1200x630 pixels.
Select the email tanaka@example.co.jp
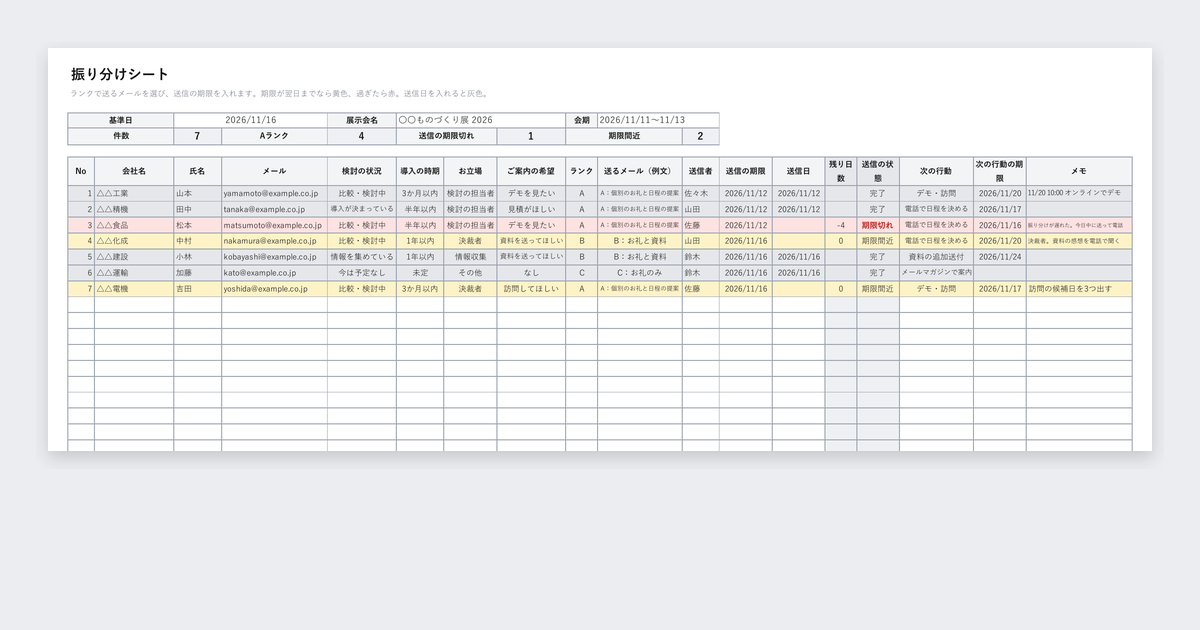point(274,209)
